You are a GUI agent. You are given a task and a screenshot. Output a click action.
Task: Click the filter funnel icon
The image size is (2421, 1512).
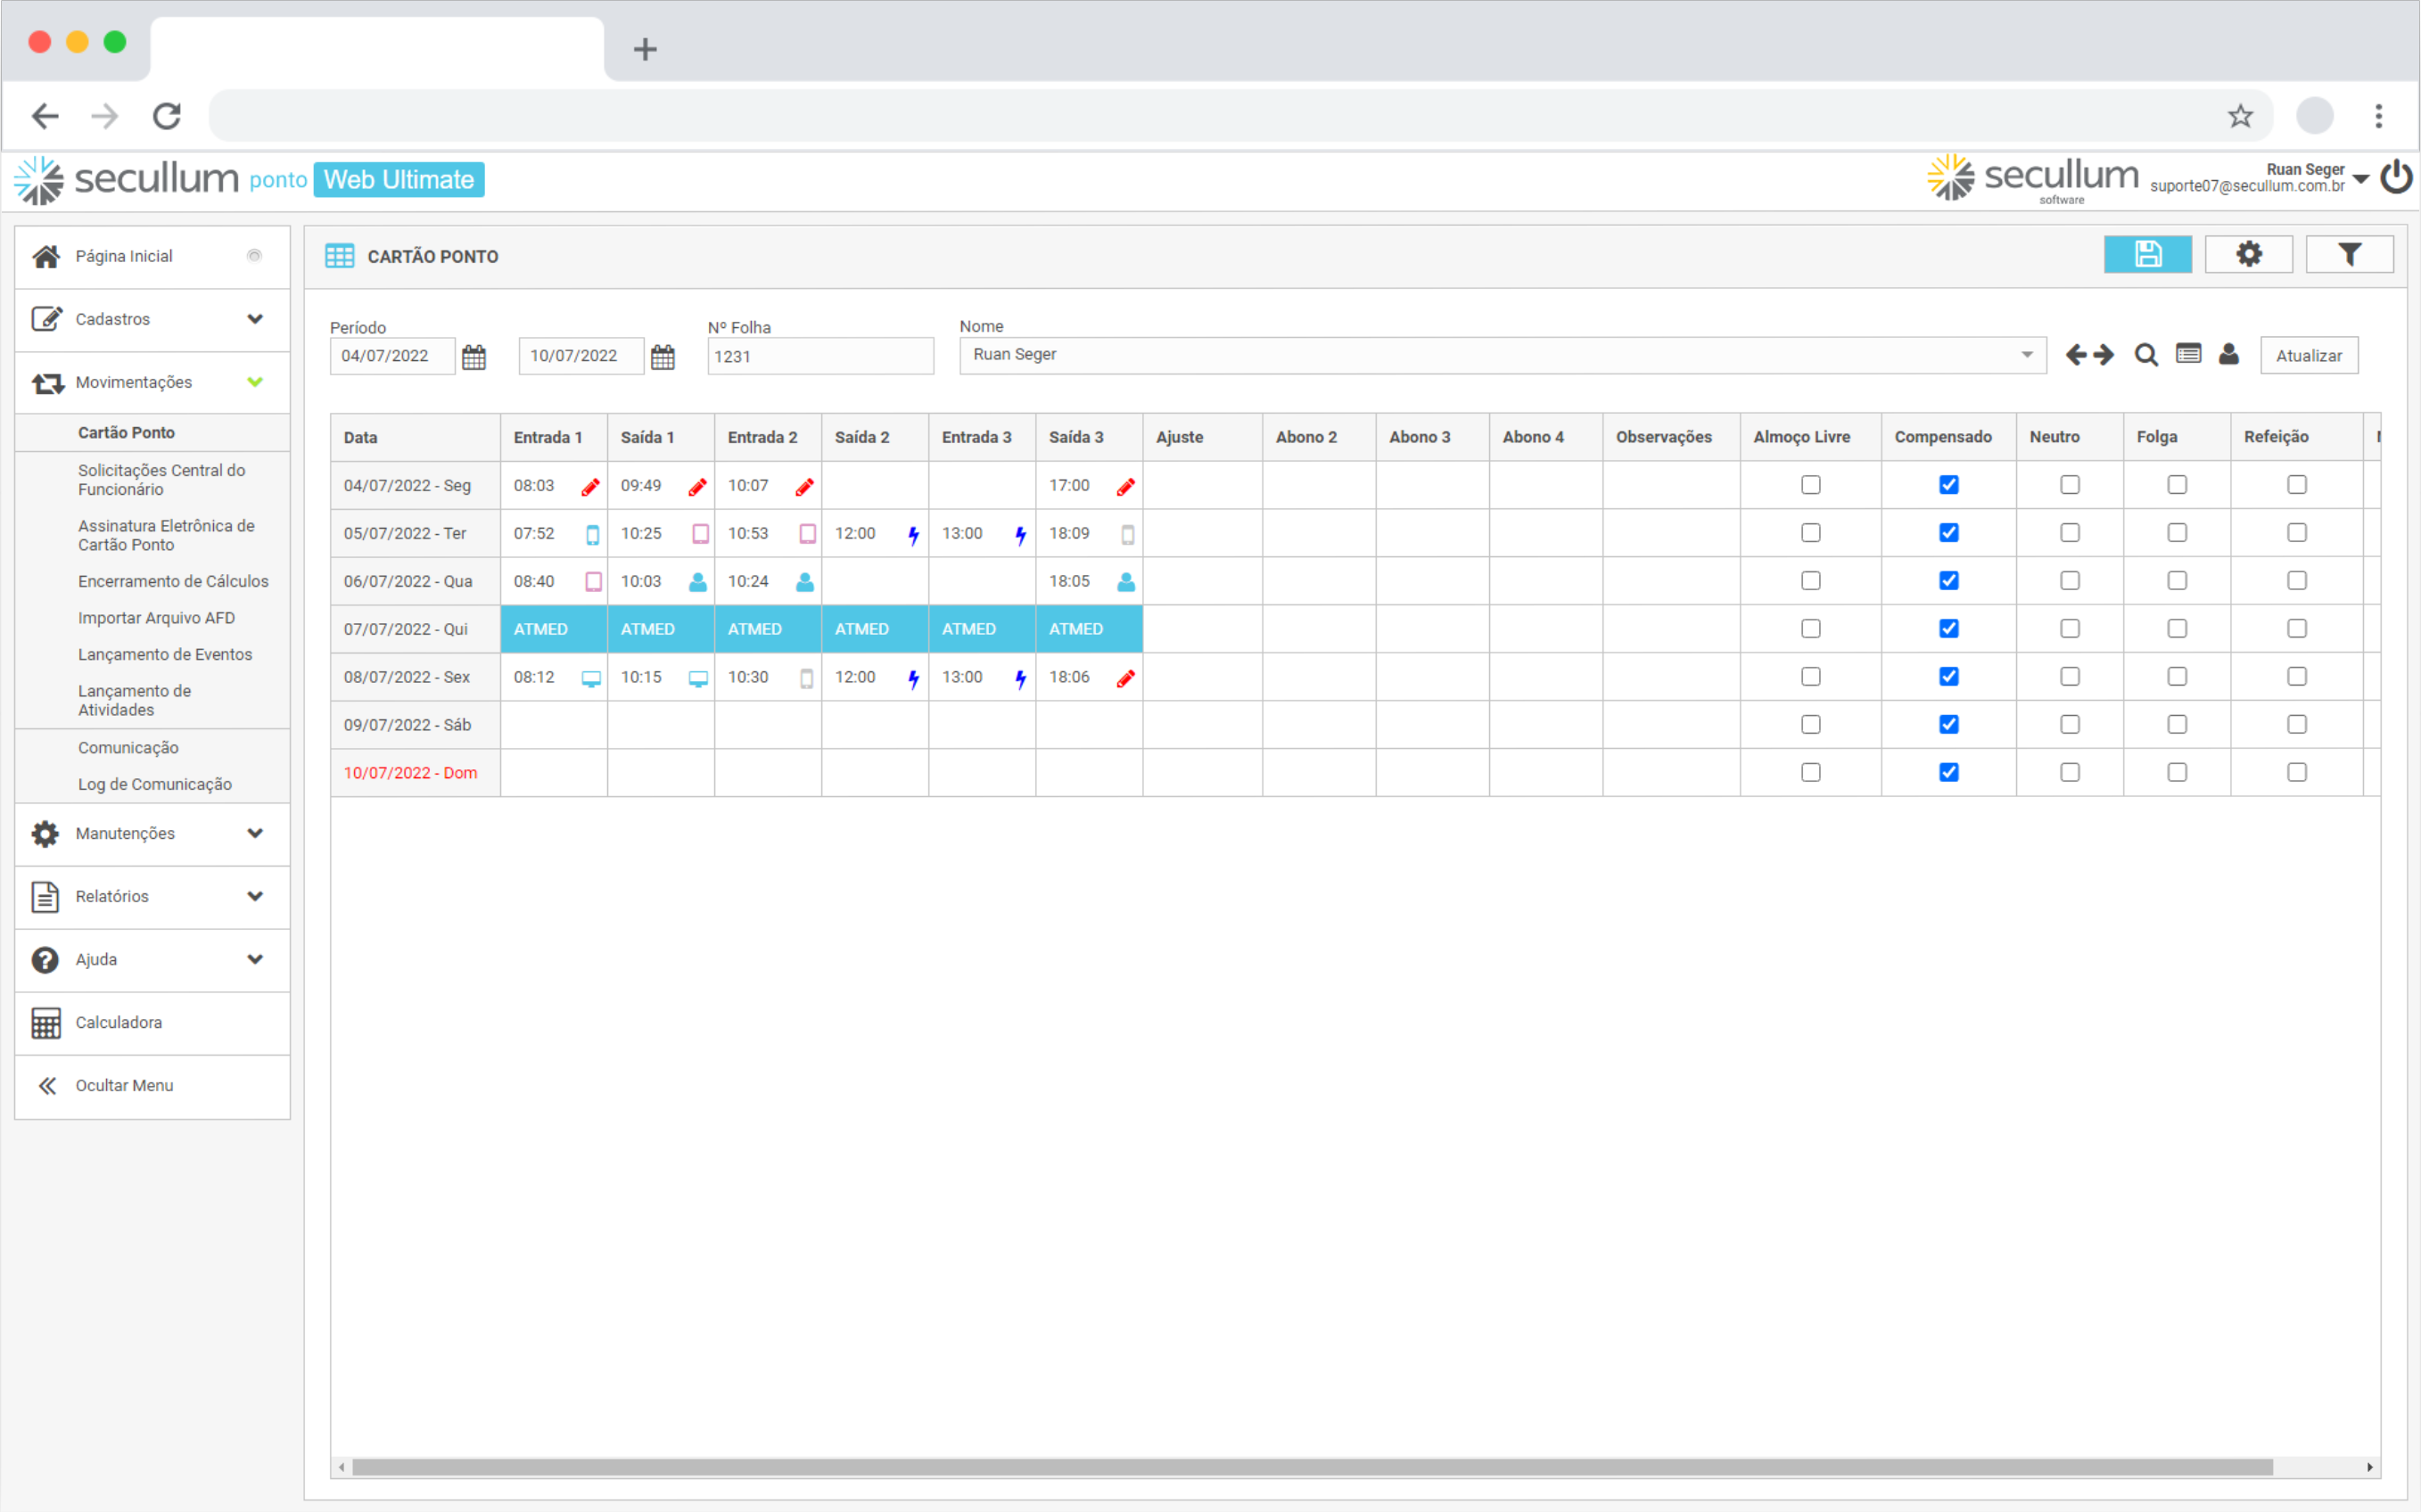pyautogui.click(x=2349, y=254)
